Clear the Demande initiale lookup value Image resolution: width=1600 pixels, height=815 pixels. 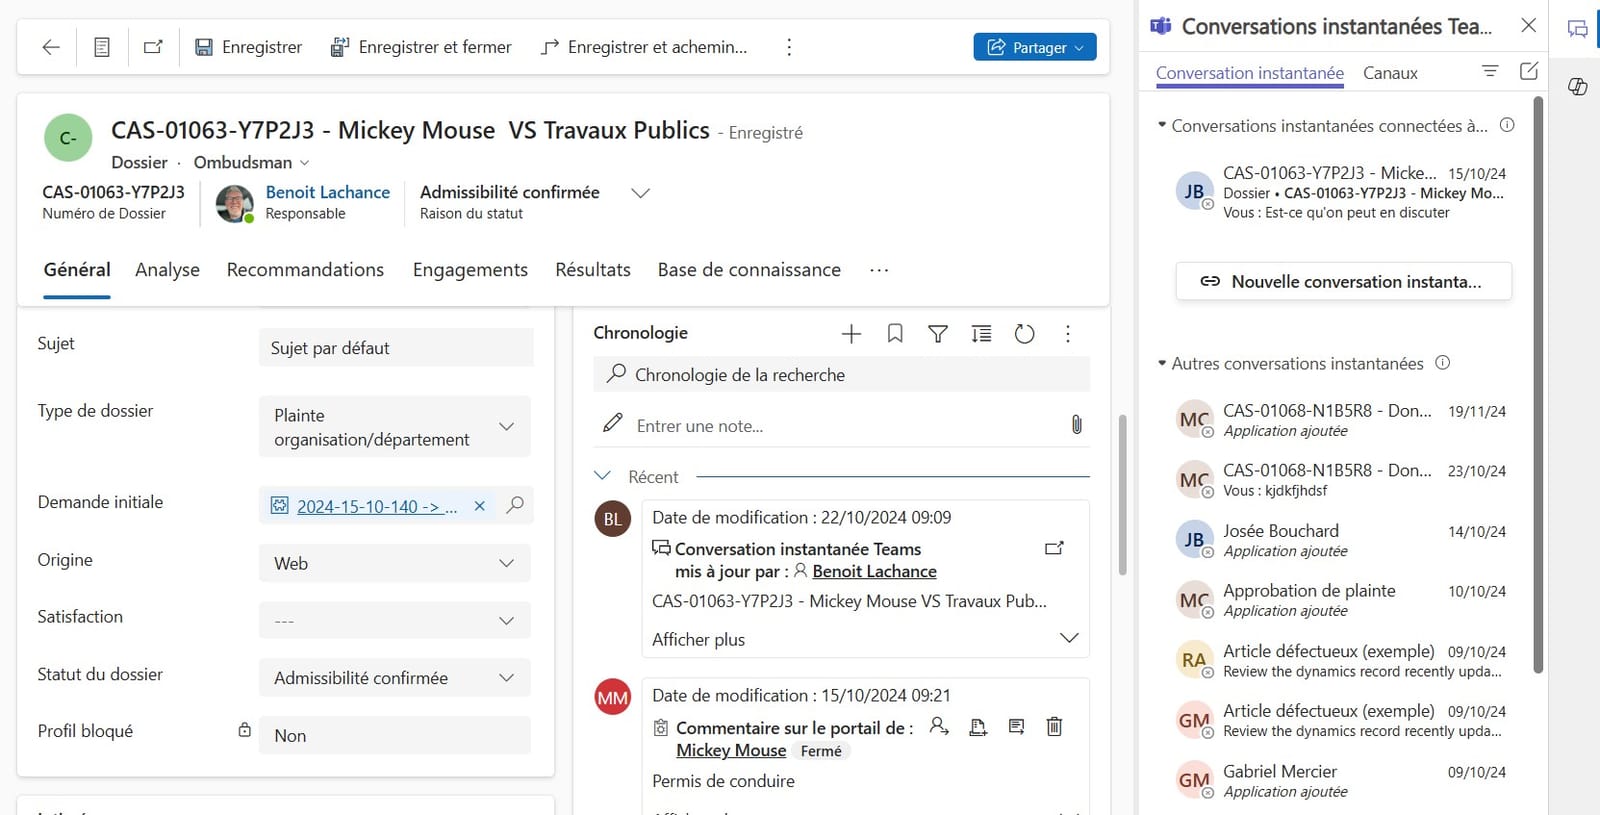click(x=479, y=506)
